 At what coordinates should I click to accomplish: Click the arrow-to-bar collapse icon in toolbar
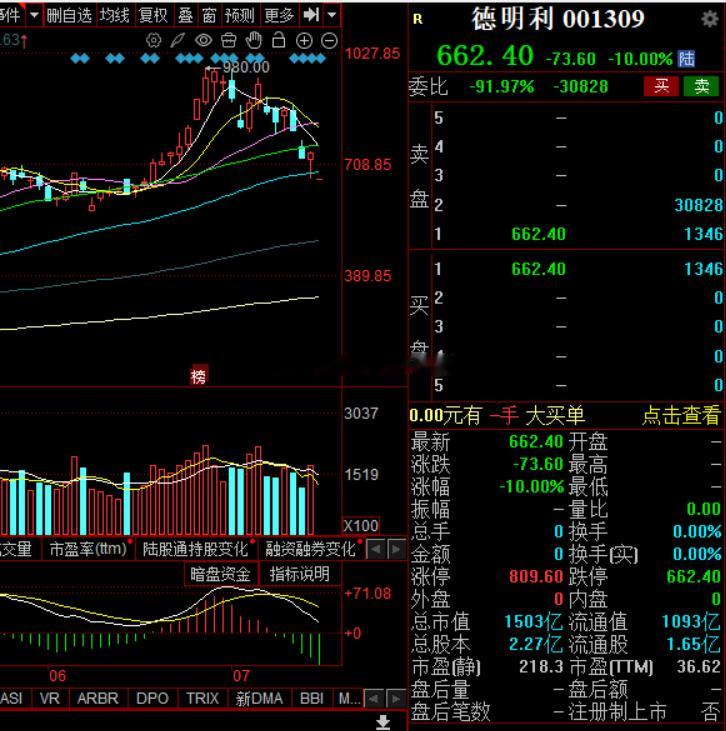pyautogui.click(x=311, y=15)
